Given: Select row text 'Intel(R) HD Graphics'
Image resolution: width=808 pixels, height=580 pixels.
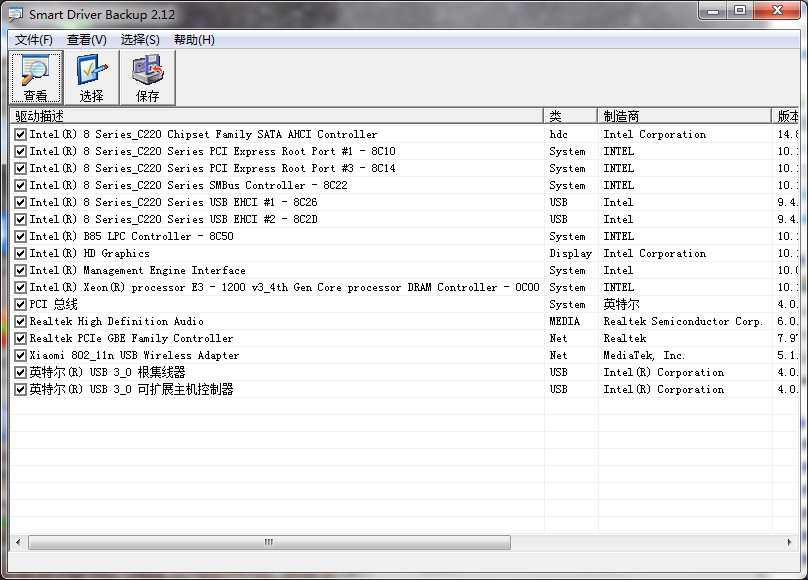Looking at the screenshot, I should point(90,253).
